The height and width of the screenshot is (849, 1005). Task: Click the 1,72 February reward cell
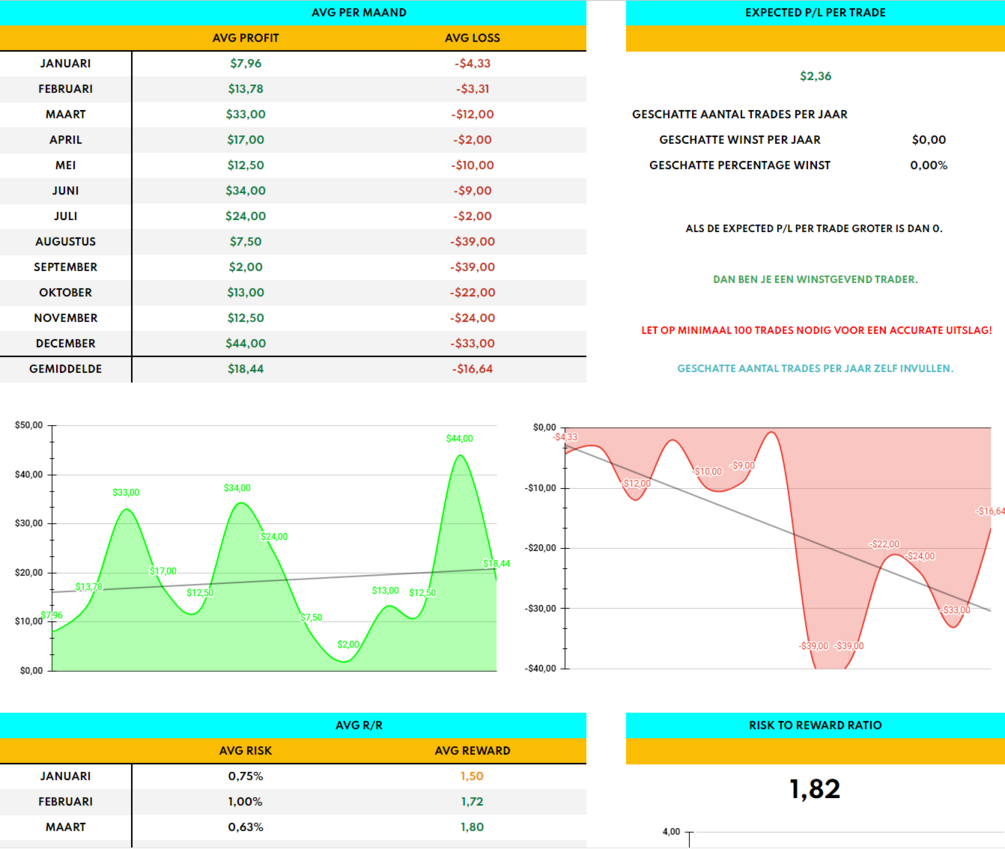click(x=472, y=802)
